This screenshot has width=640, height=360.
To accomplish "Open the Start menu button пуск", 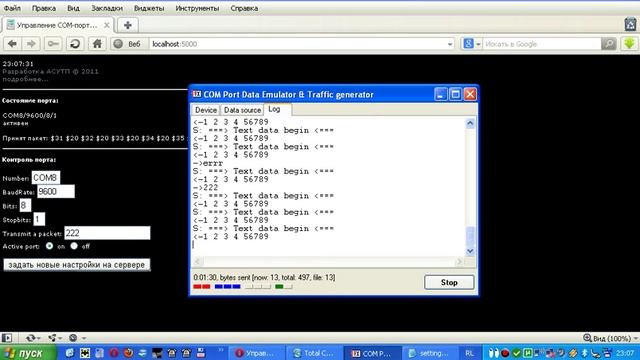I will click(x=28, y=353).
